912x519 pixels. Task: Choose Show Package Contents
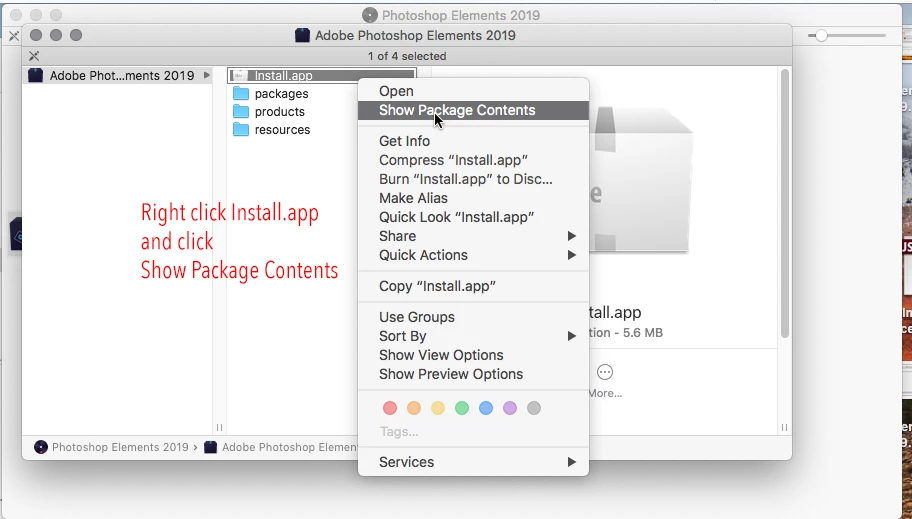[x=473, y=111]
